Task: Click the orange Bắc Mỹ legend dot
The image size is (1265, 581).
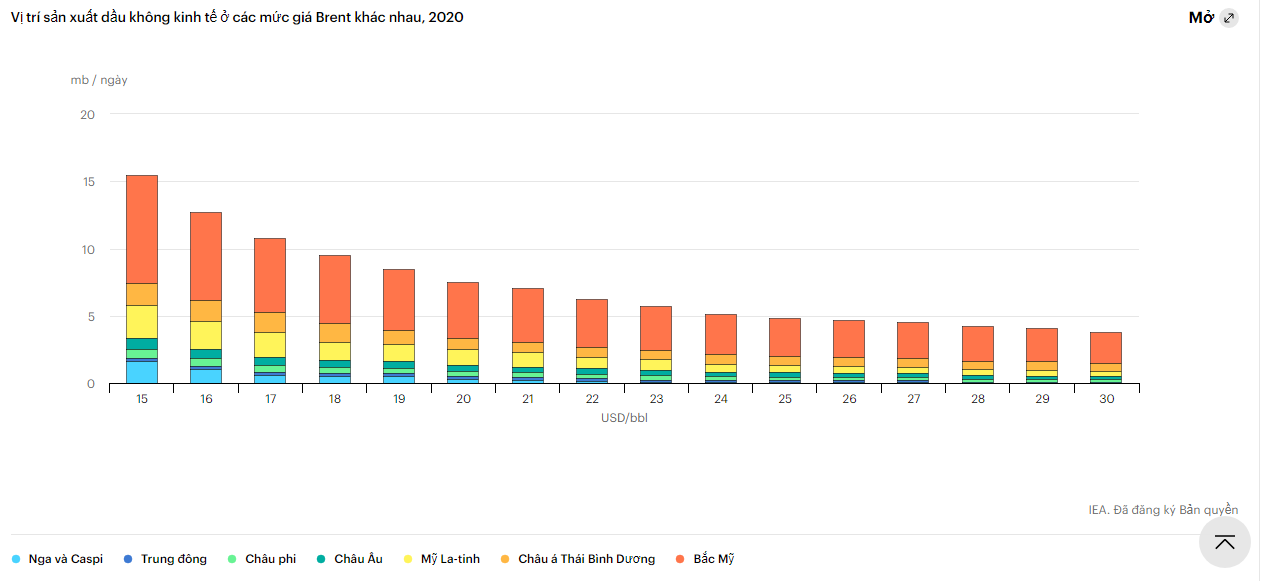Action: pos(680,559)
